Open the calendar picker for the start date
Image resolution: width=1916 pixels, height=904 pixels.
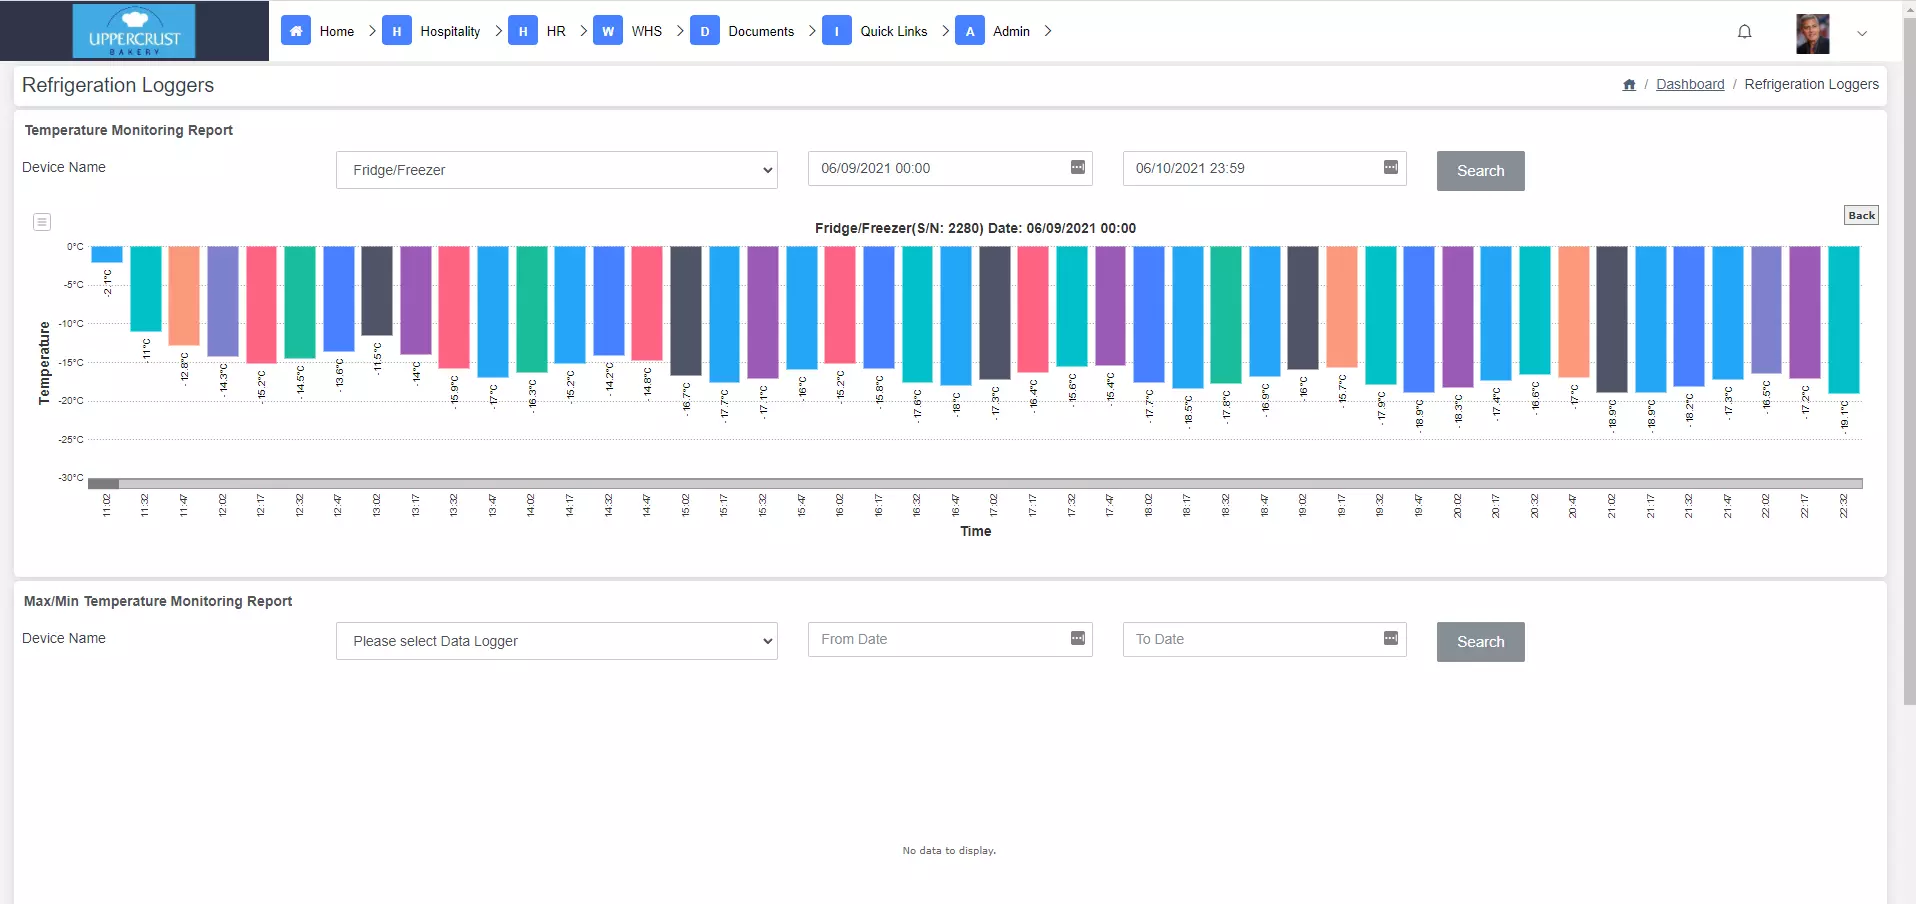point(1078,168)
